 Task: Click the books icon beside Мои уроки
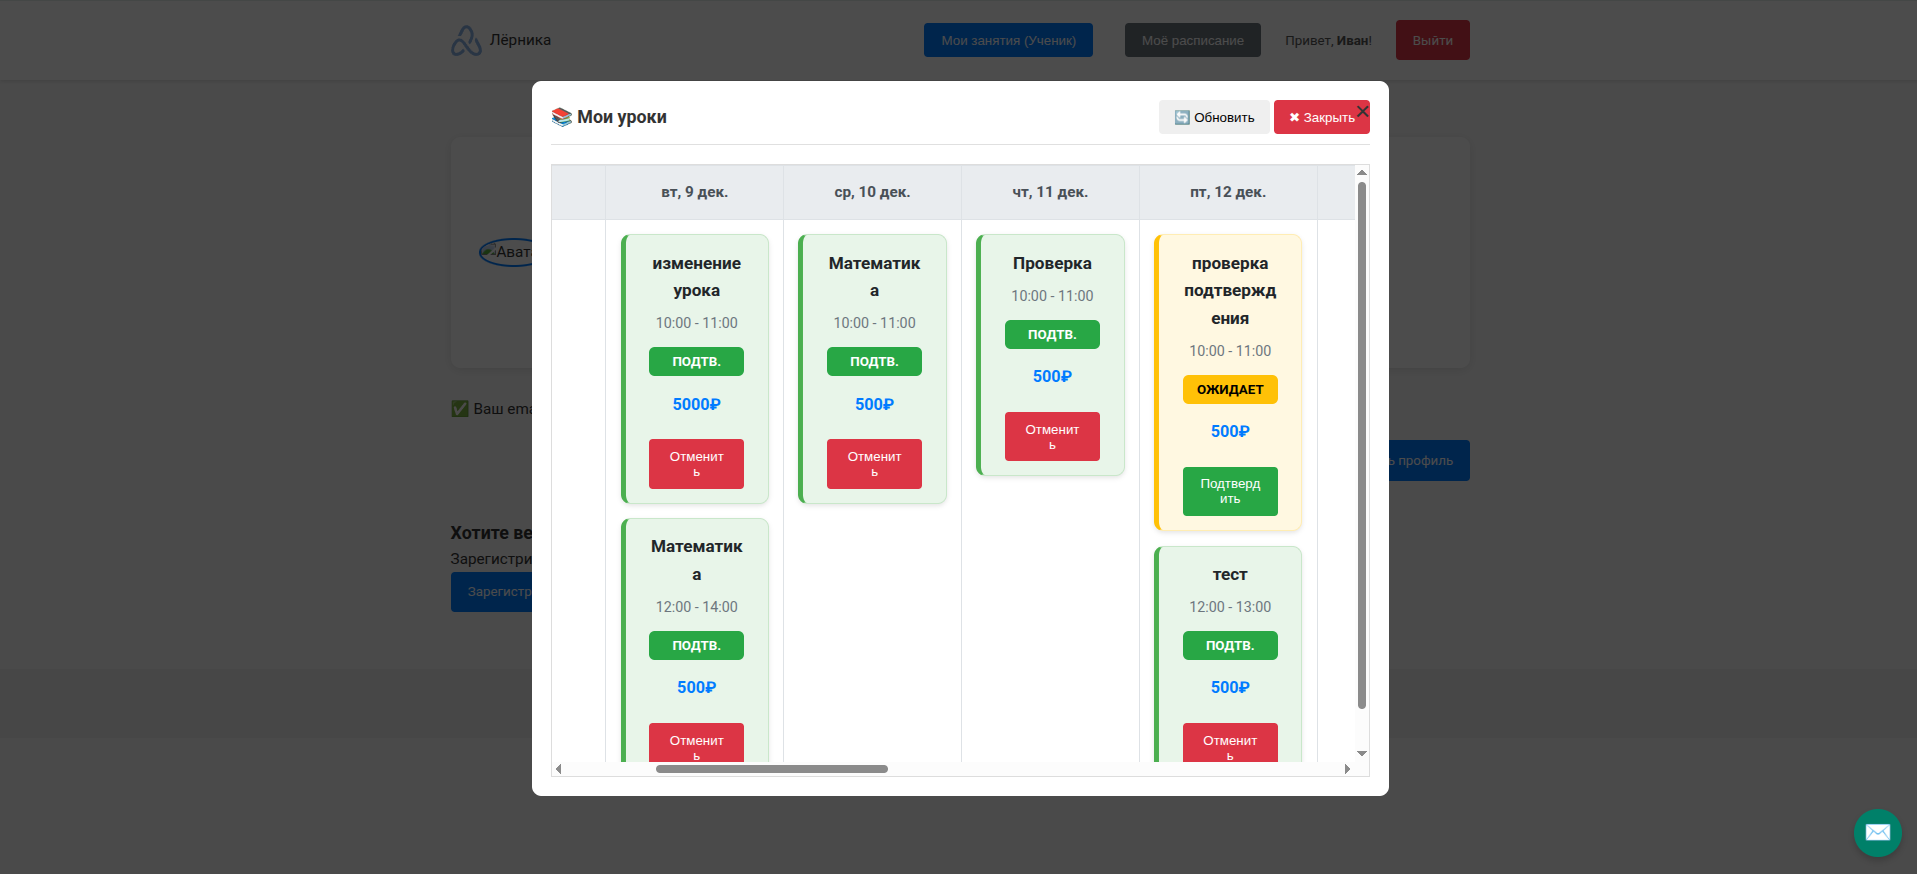pyautogui.click(x=562, y=117)
